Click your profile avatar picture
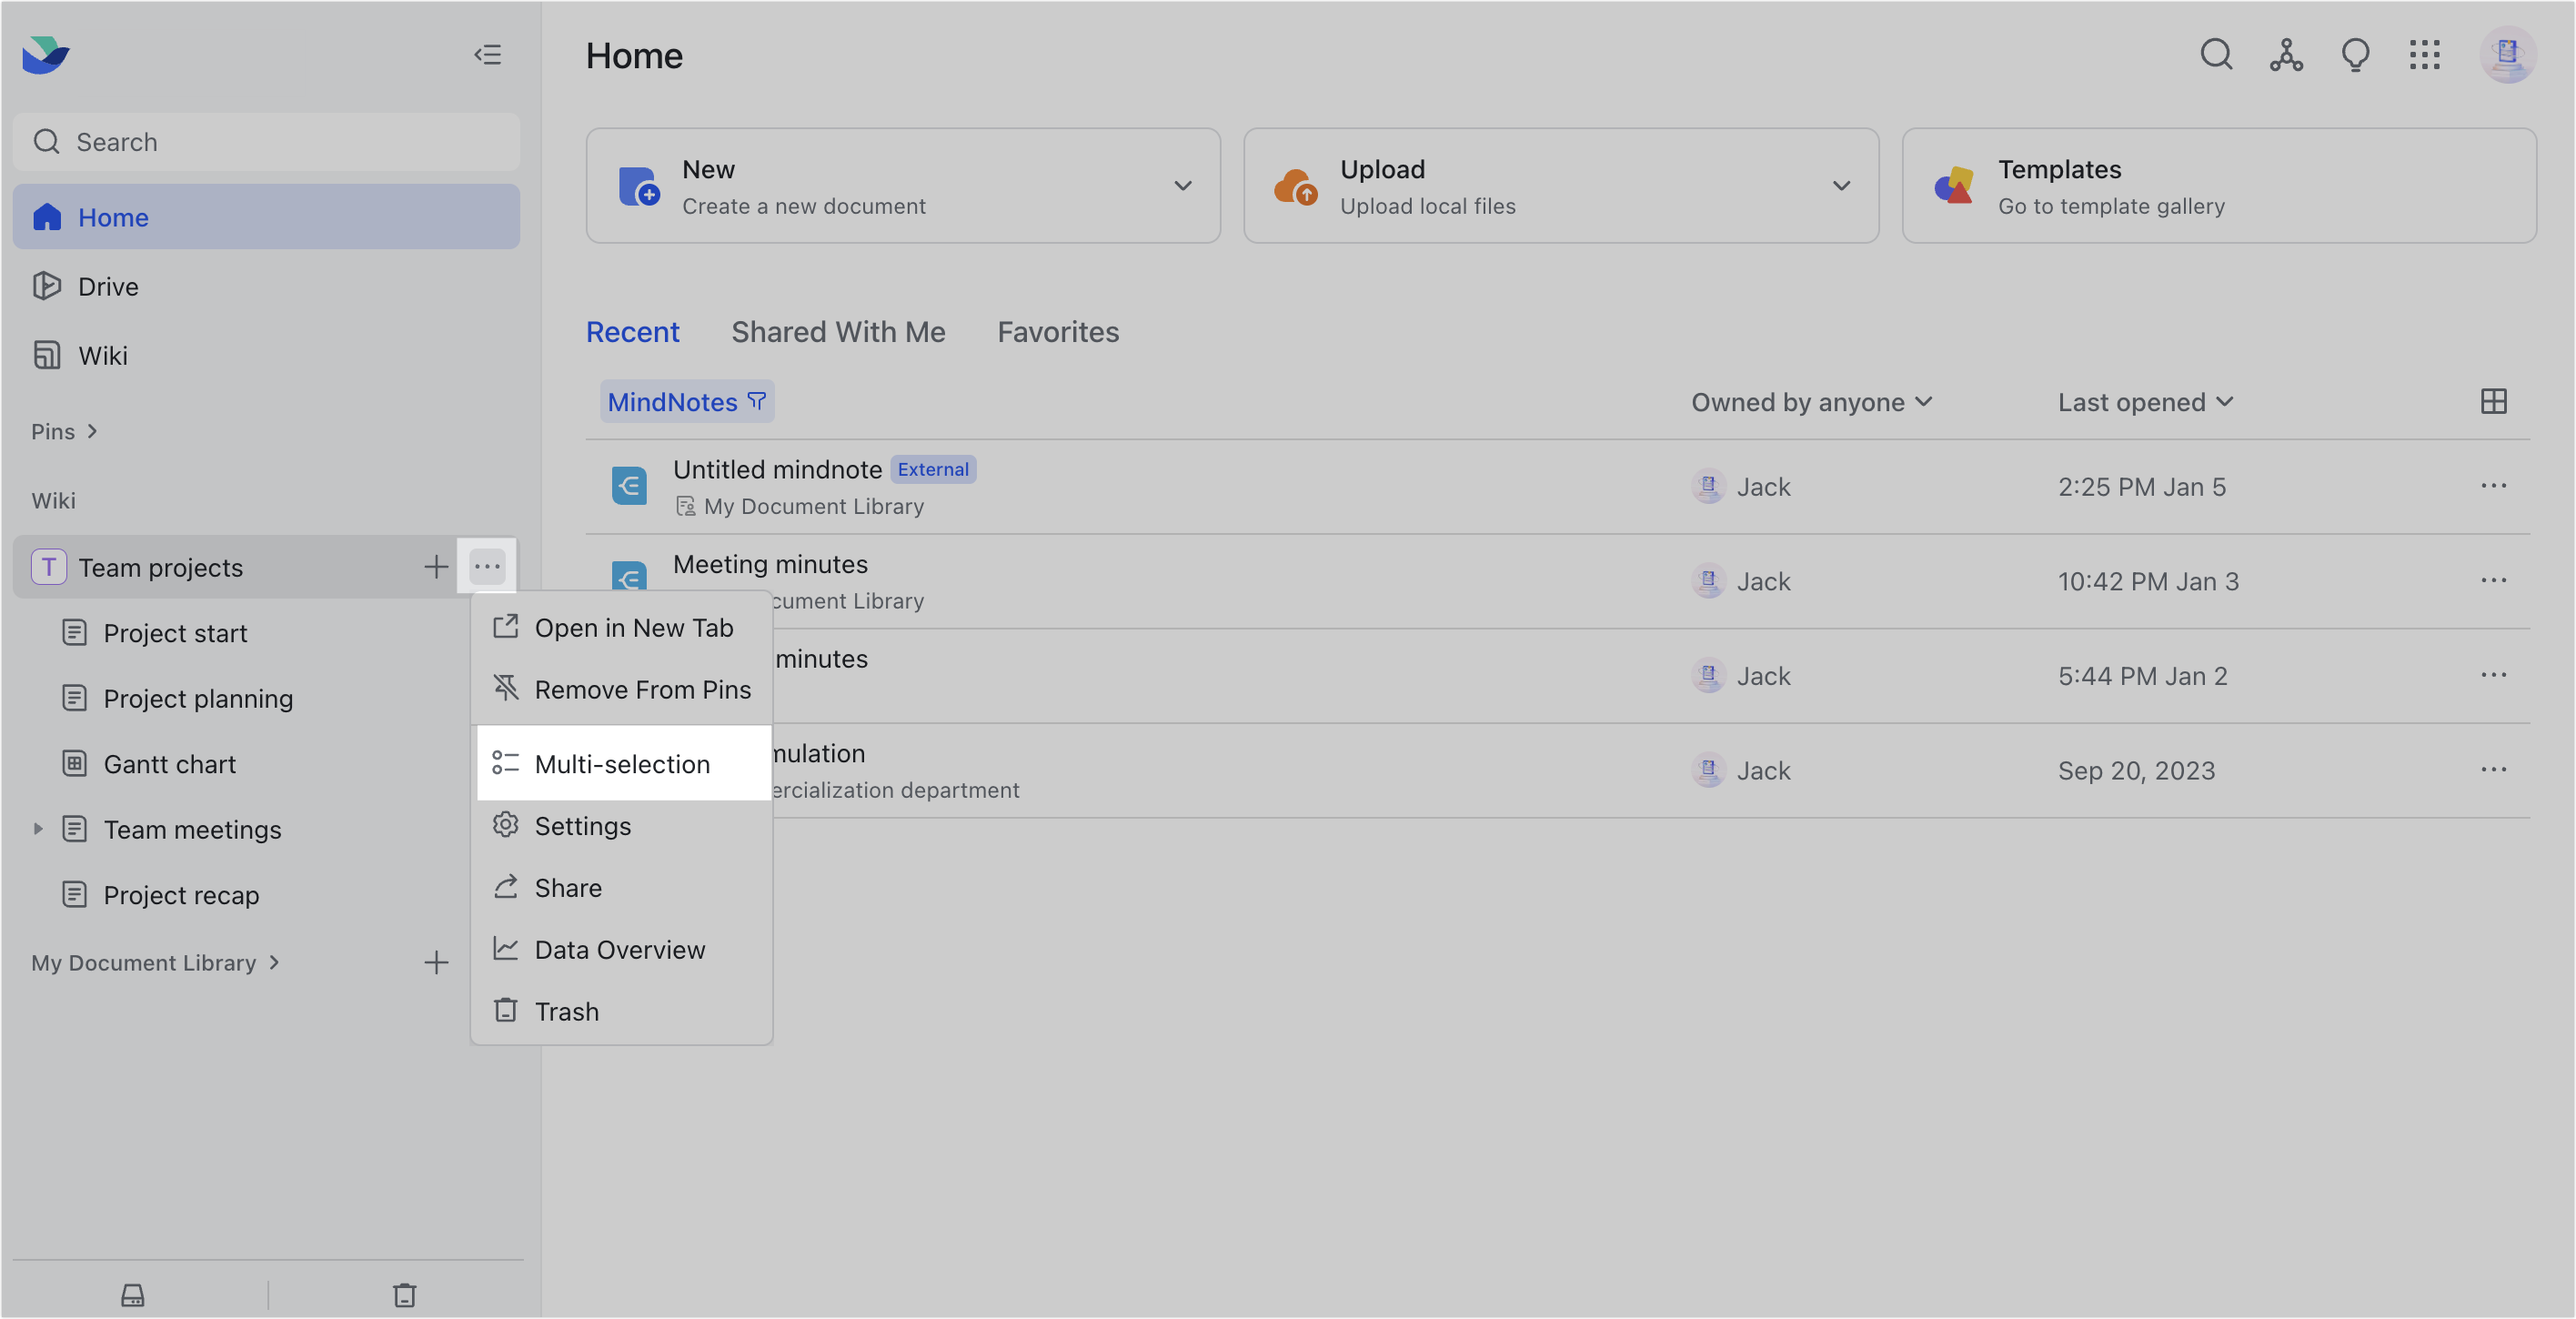The height and width of the screenshot is (1319, 2576). [2508, 55]
